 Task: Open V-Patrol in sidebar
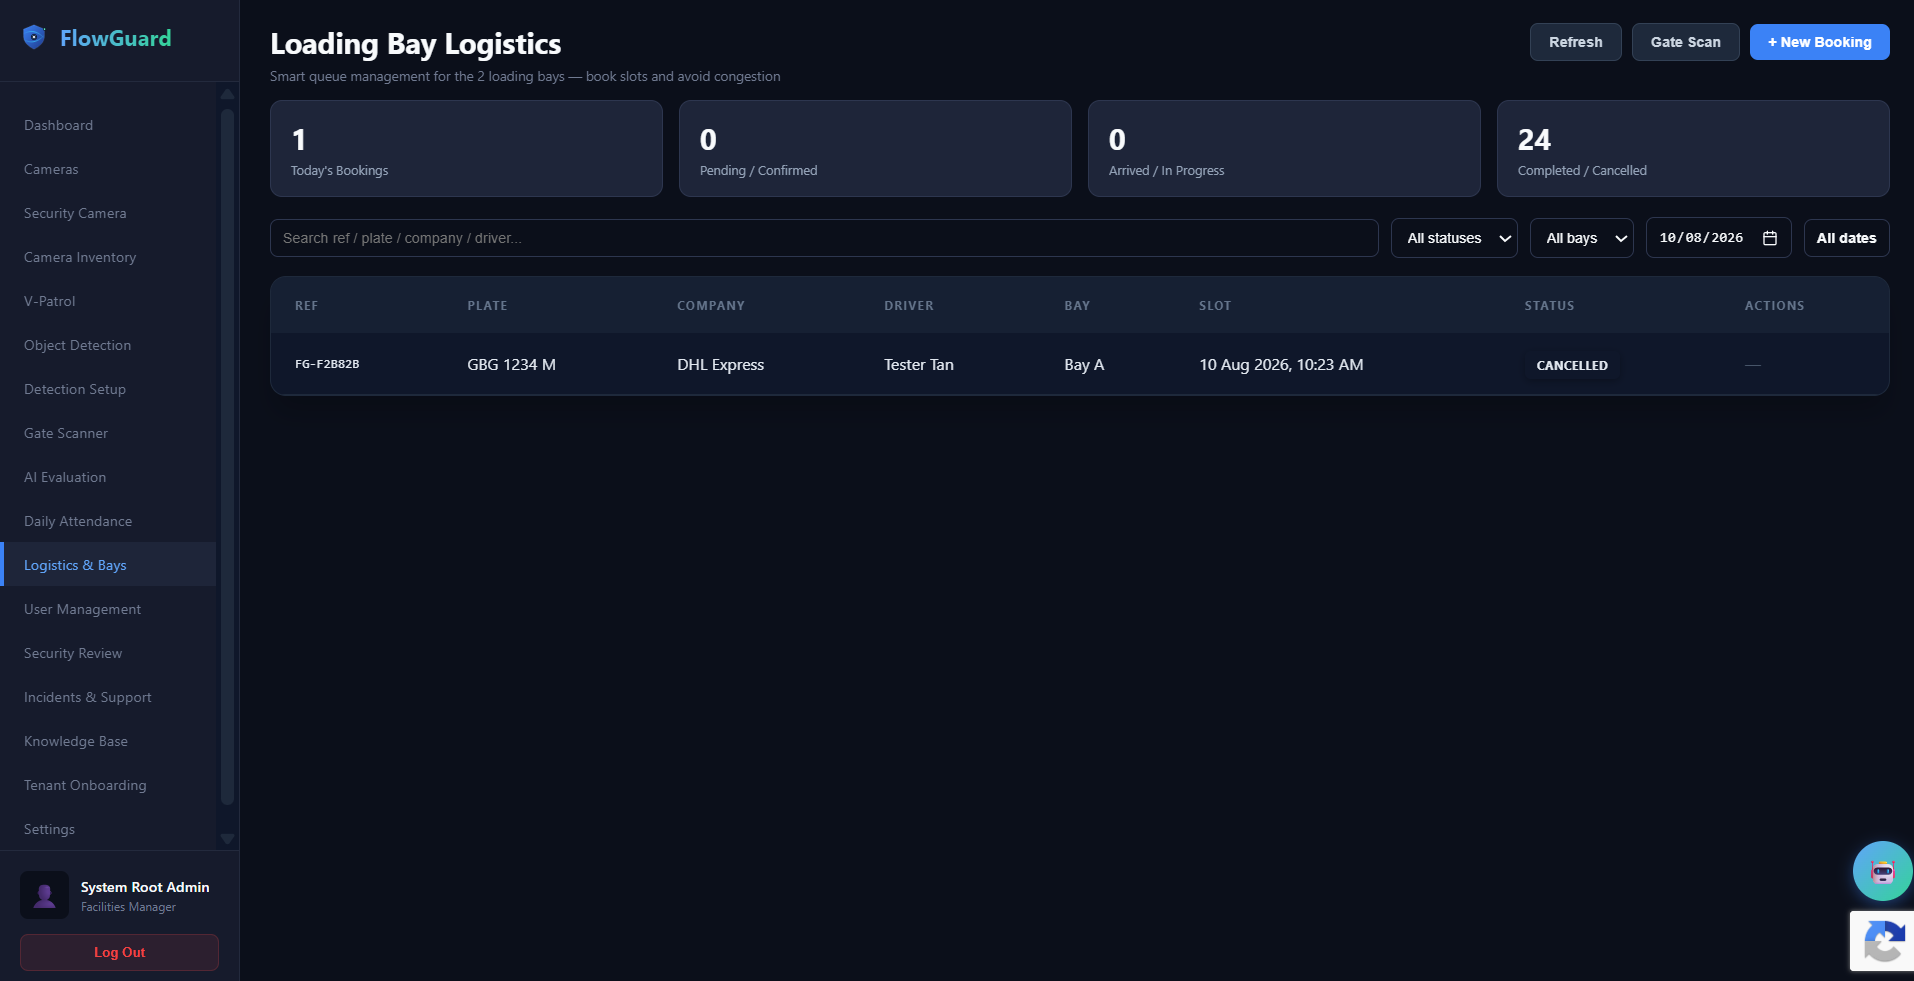108,301
